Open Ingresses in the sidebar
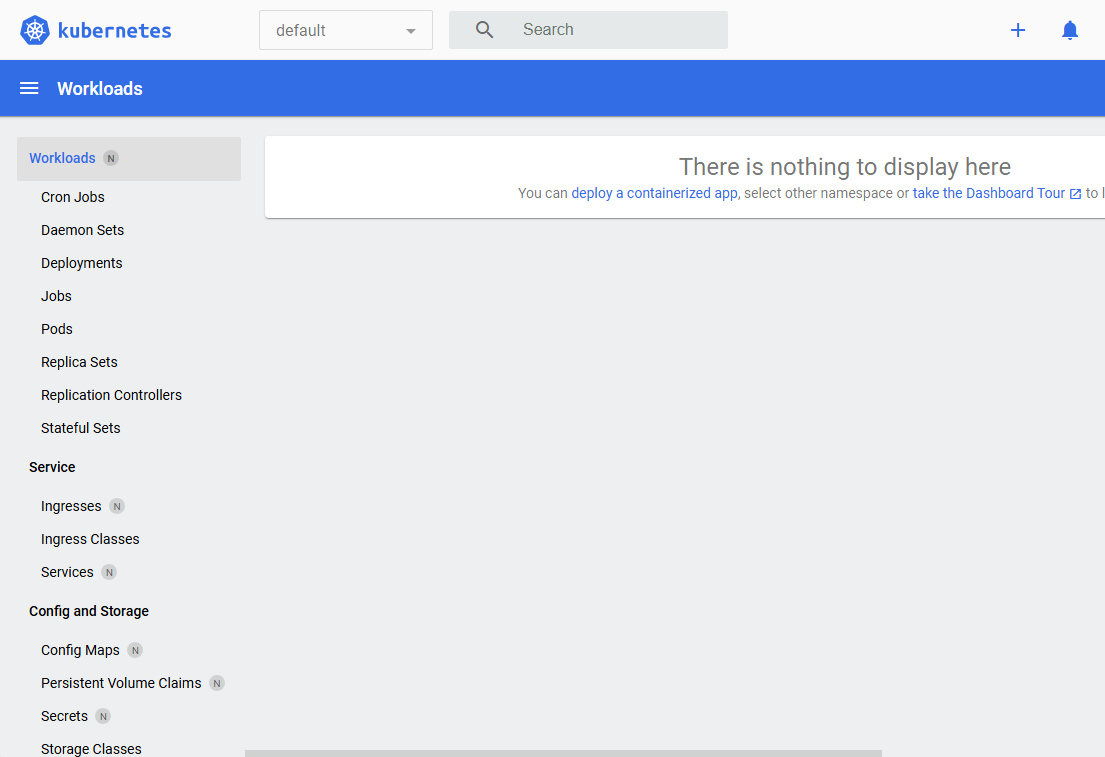The height and width of the screenshot is (757, 1105). tap(71, 507)
